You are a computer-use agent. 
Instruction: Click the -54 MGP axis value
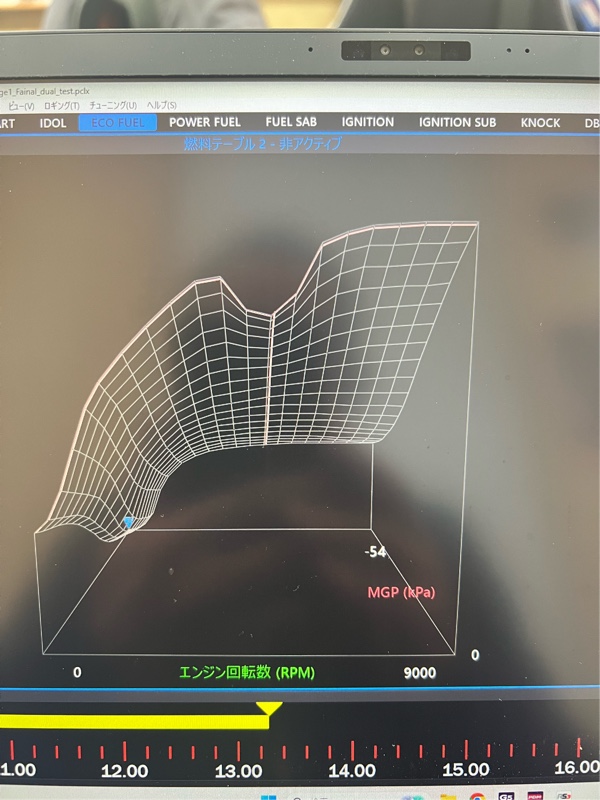click(x=375, y=552)
